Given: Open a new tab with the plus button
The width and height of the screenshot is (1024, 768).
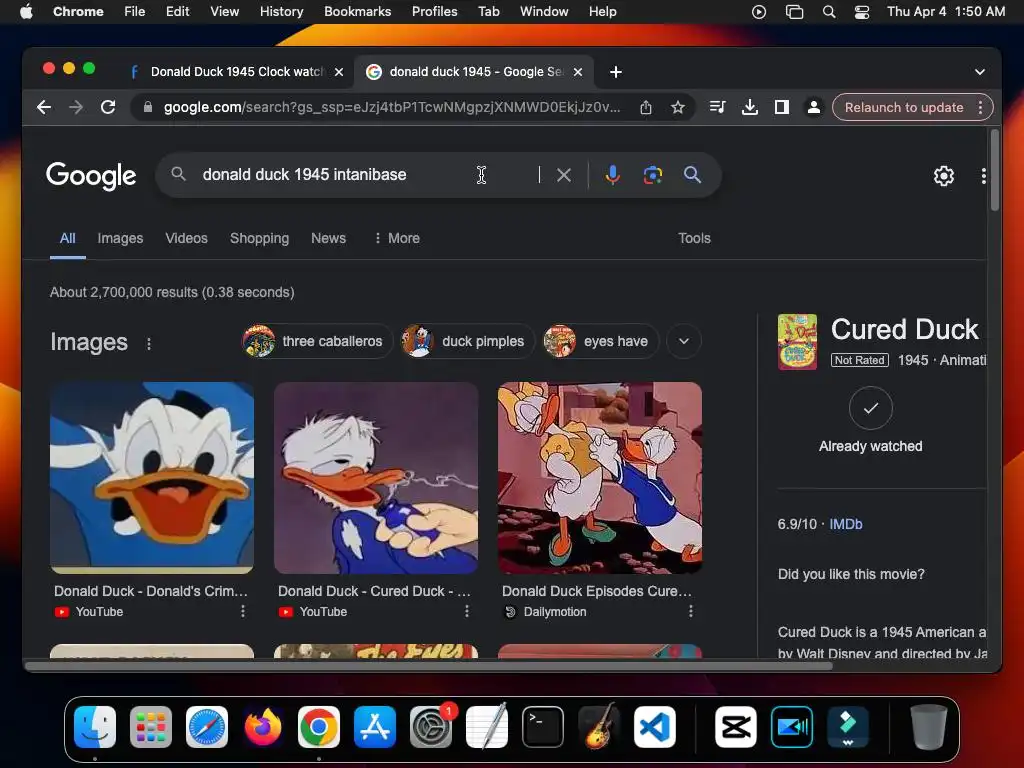Looking at the screenshot, I should [616, 72].
